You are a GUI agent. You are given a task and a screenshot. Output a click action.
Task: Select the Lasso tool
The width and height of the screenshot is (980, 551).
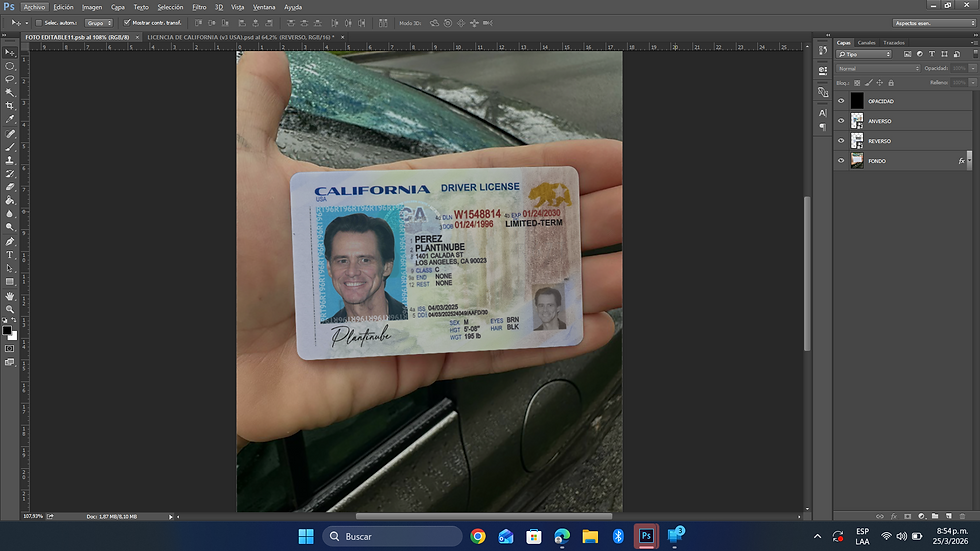[9, 79]
